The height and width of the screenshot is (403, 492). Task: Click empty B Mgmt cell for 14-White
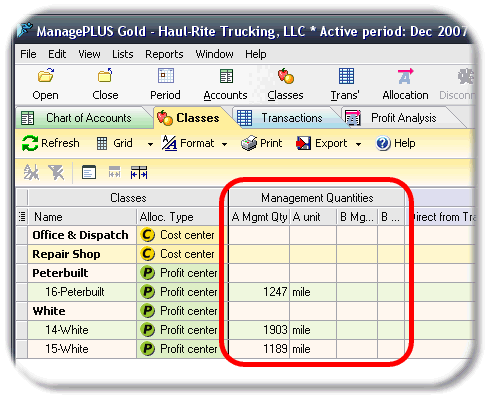pos(357,330)
